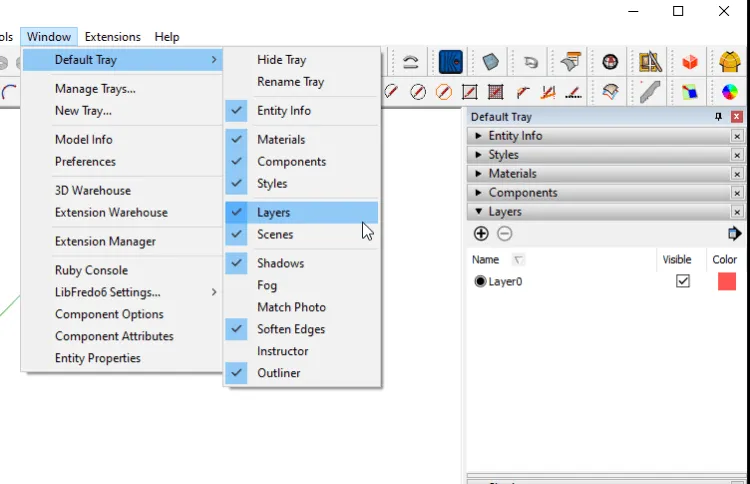This screenshot has width=750, height=484.
Task: Uncheck Soften Edges in the tray submenu
Action: (x=302, y=329)
